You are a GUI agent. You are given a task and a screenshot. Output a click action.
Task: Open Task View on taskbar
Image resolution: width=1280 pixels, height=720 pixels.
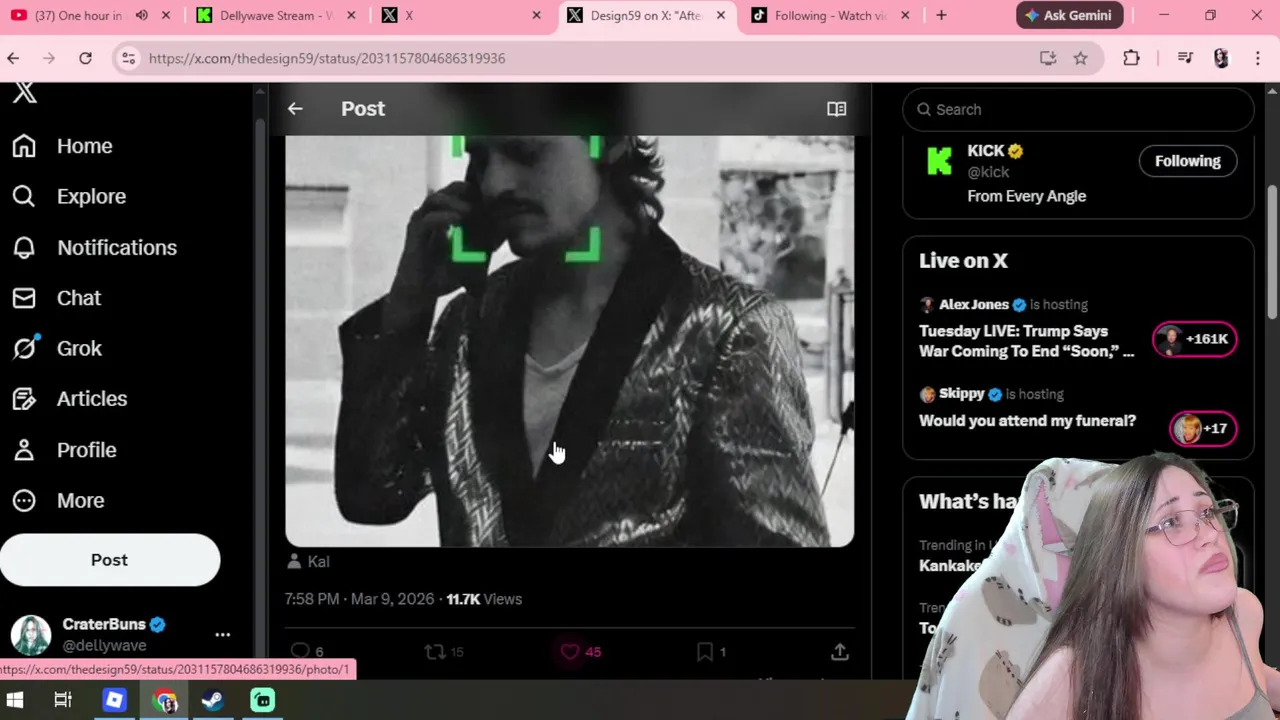coord(63,700)
